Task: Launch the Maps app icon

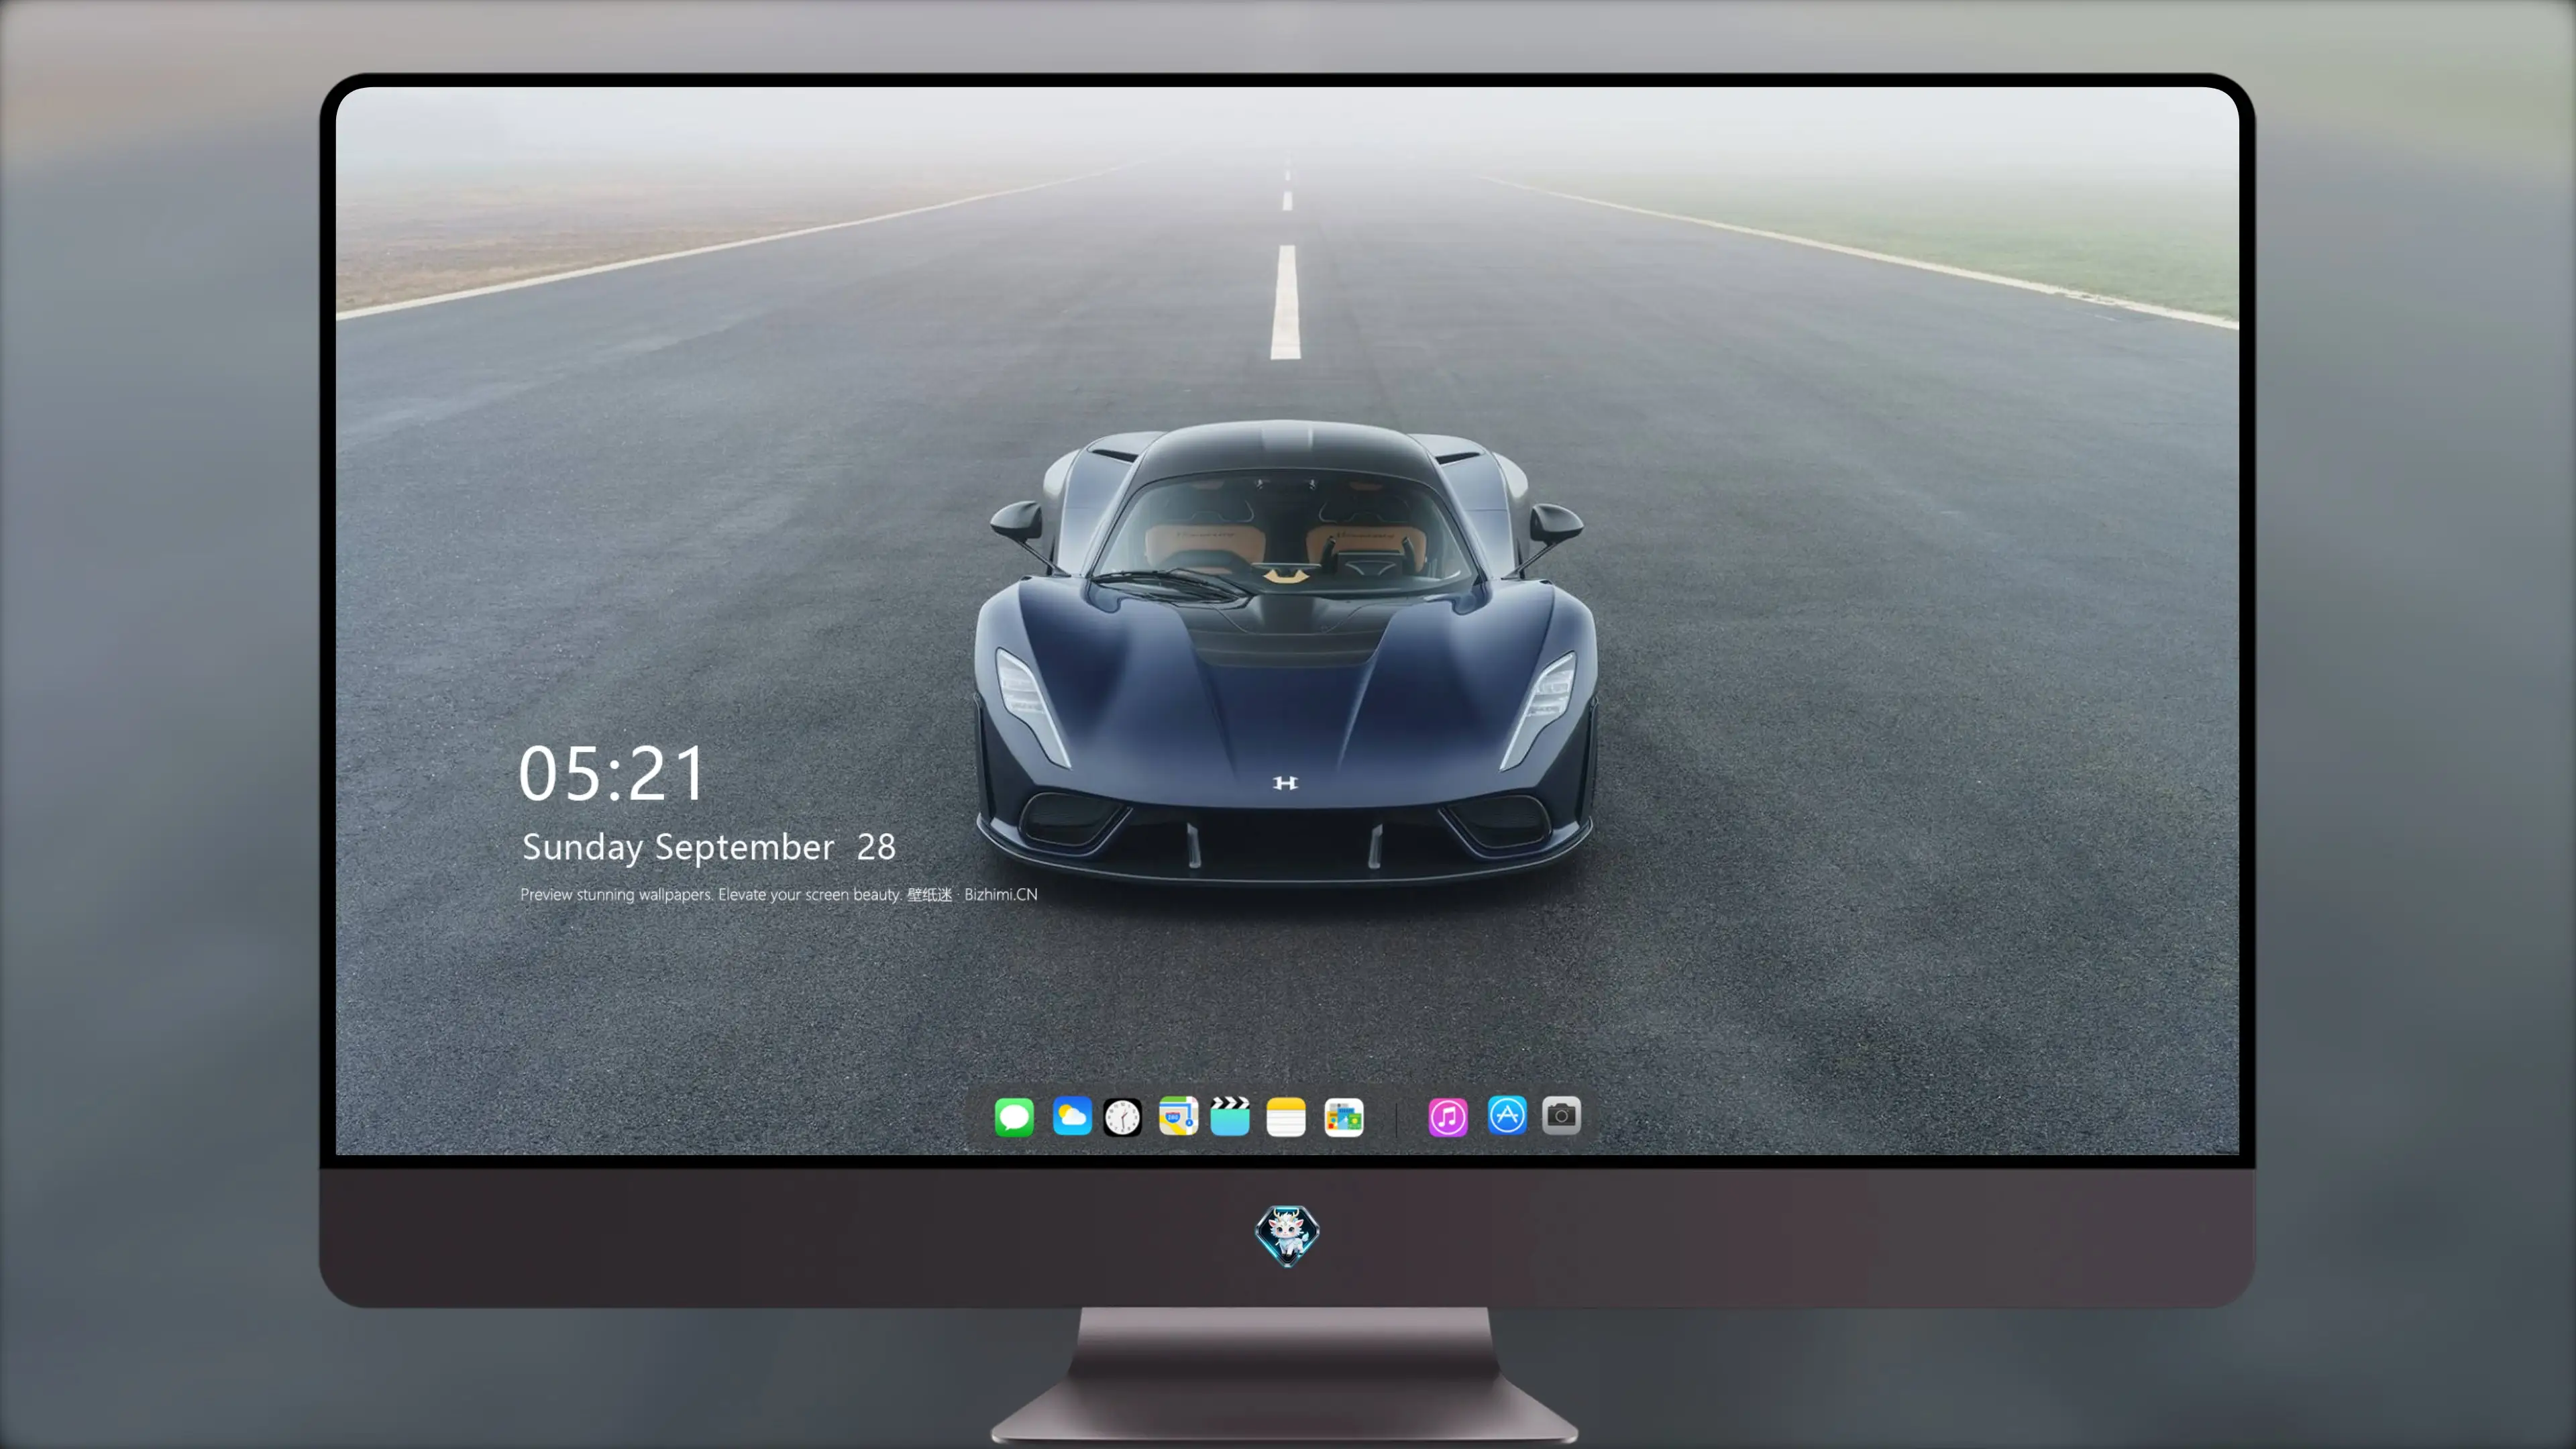Action: point(1178,1116)
